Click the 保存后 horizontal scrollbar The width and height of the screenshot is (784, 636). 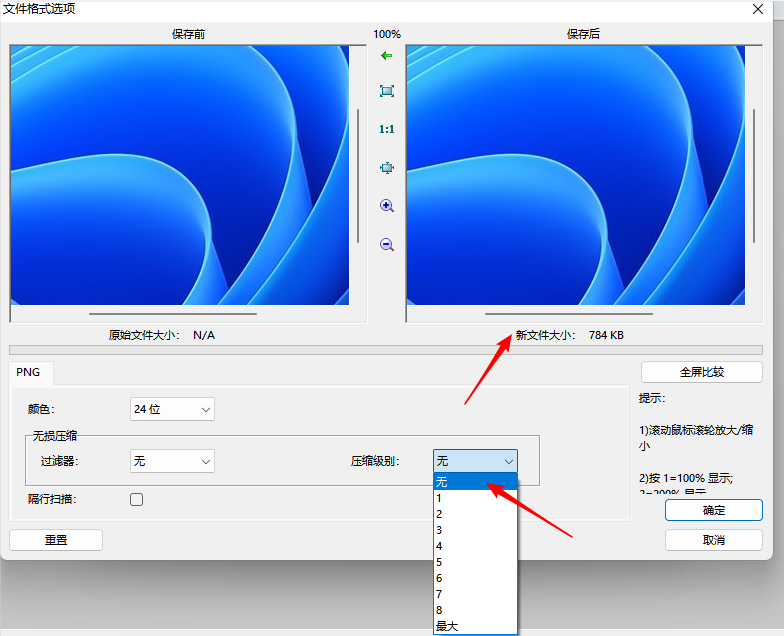point(569,314)
